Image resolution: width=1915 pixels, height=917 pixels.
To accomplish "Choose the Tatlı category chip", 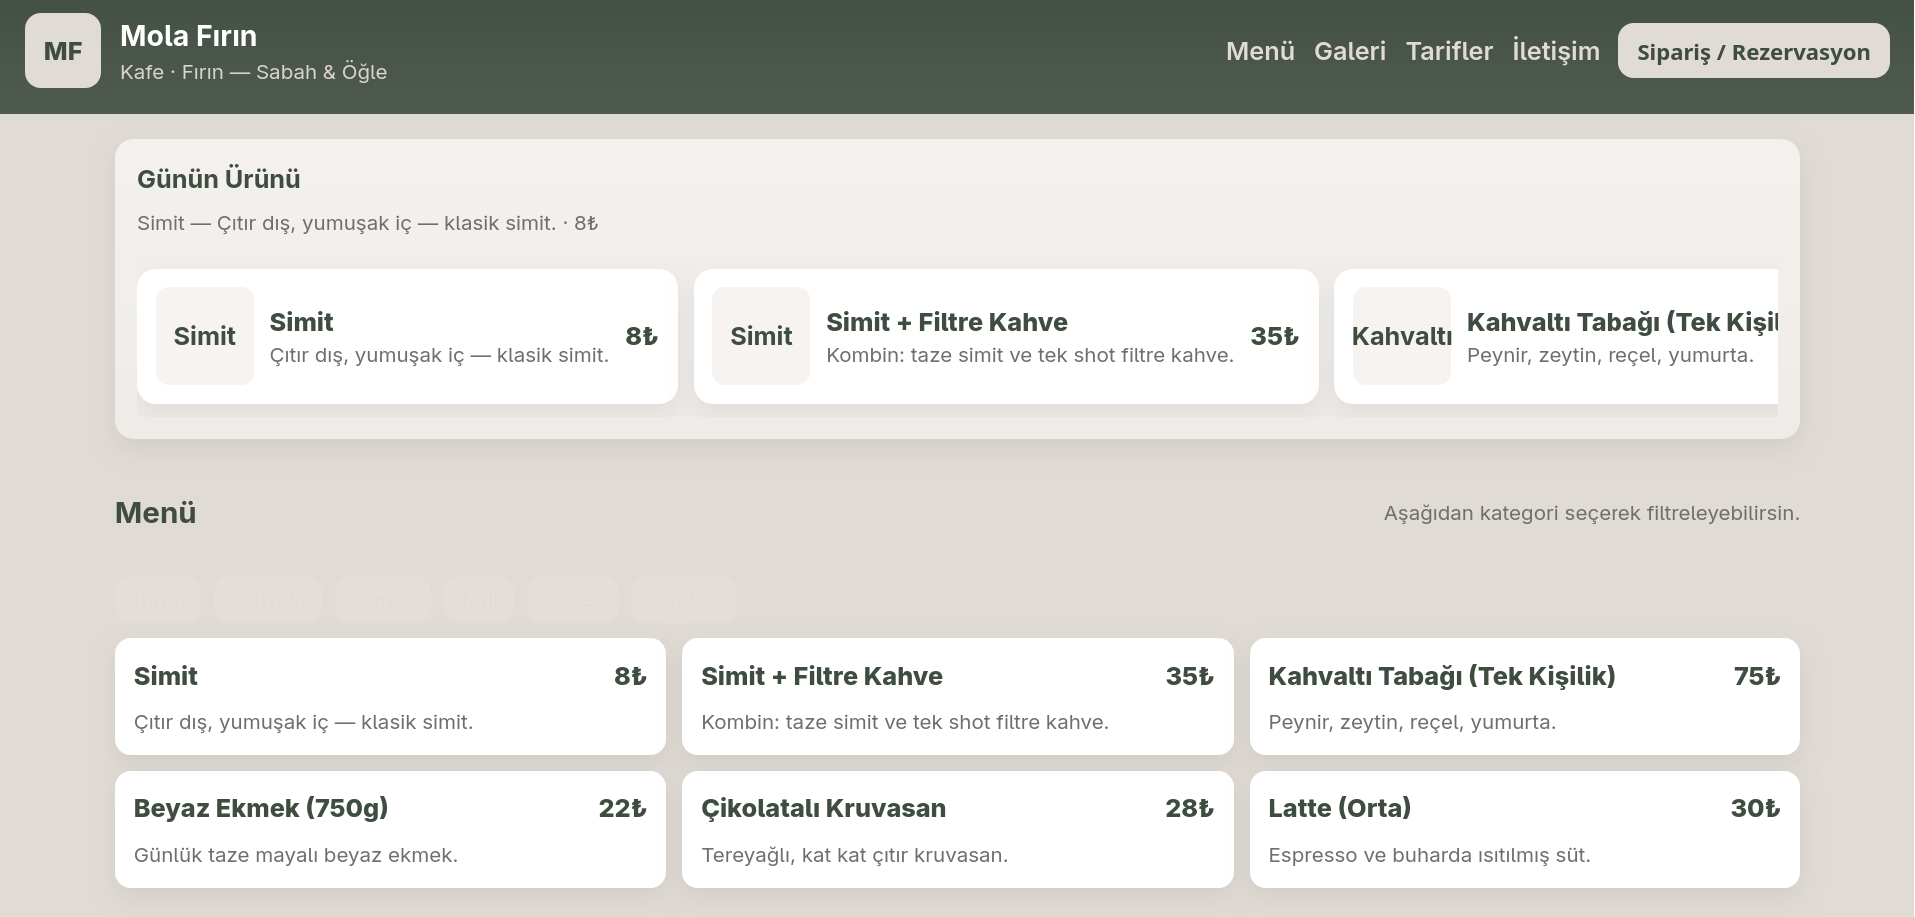I will pos(478,600).
